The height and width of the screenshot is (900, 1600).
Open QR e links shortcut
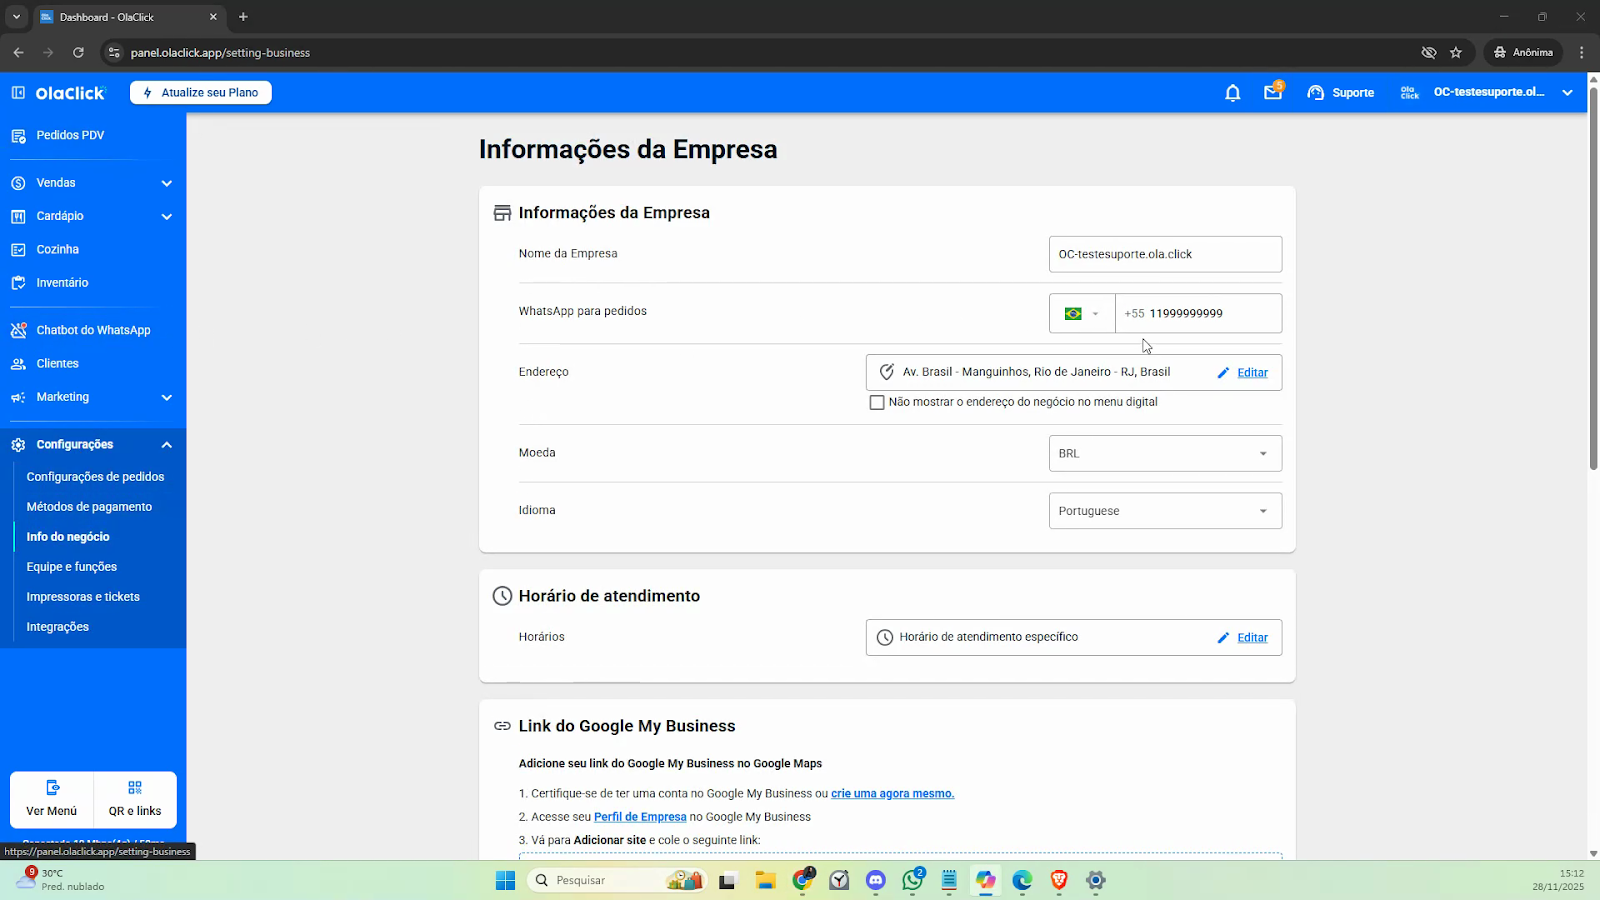135,799
